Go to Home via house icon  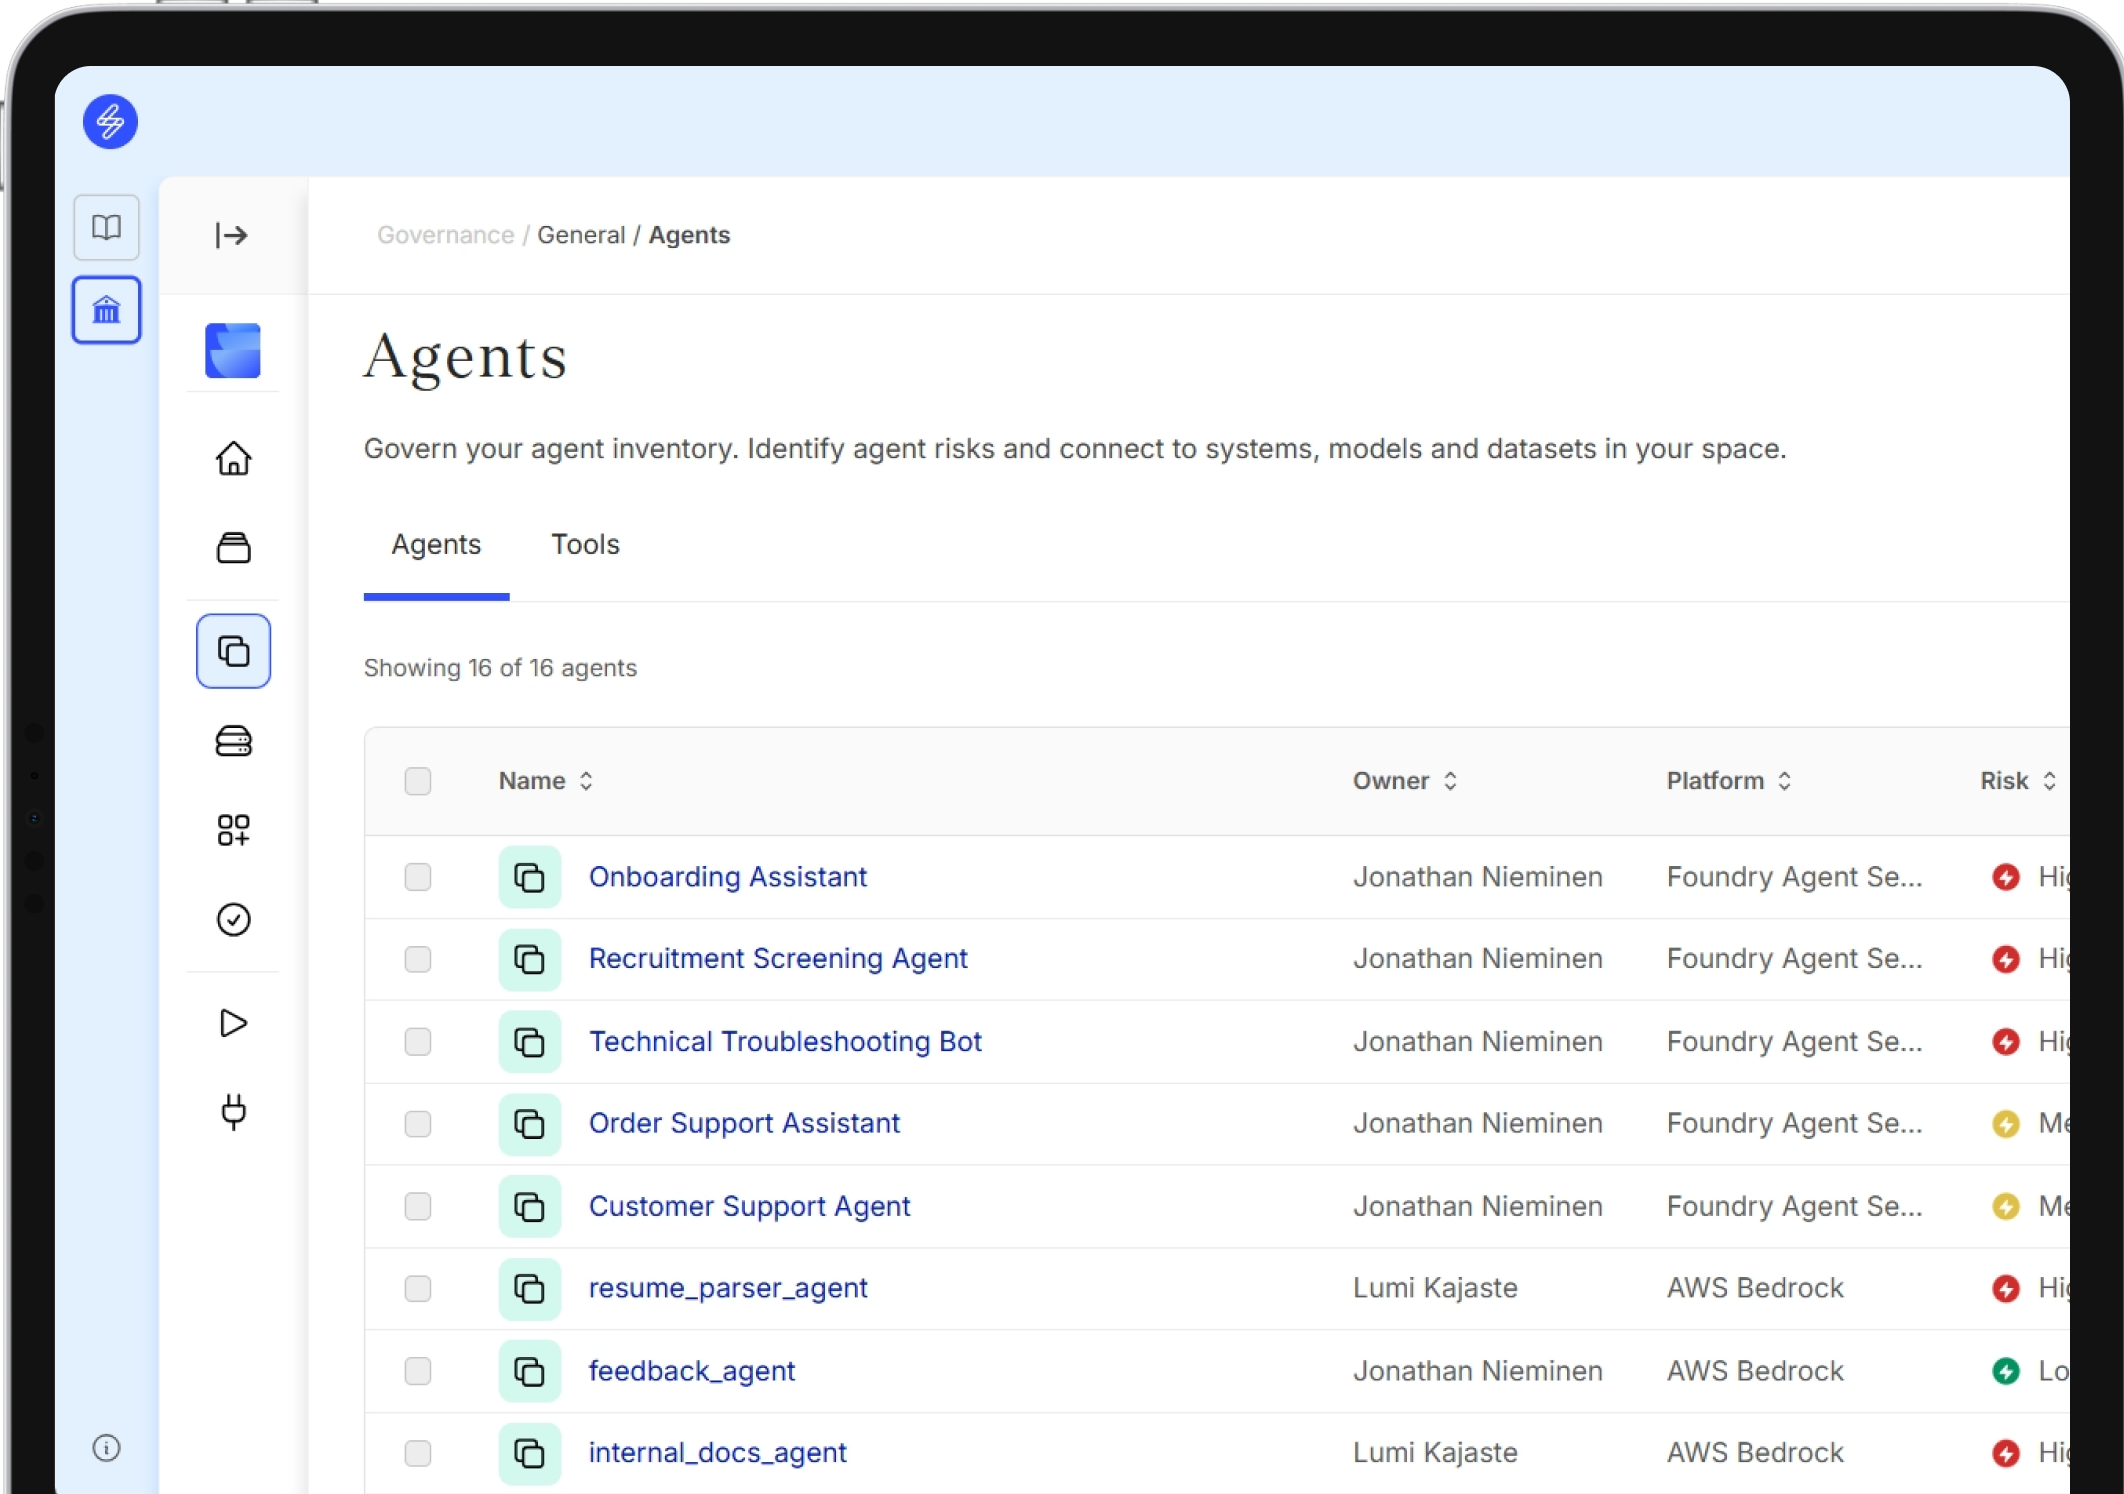[234, 458]
